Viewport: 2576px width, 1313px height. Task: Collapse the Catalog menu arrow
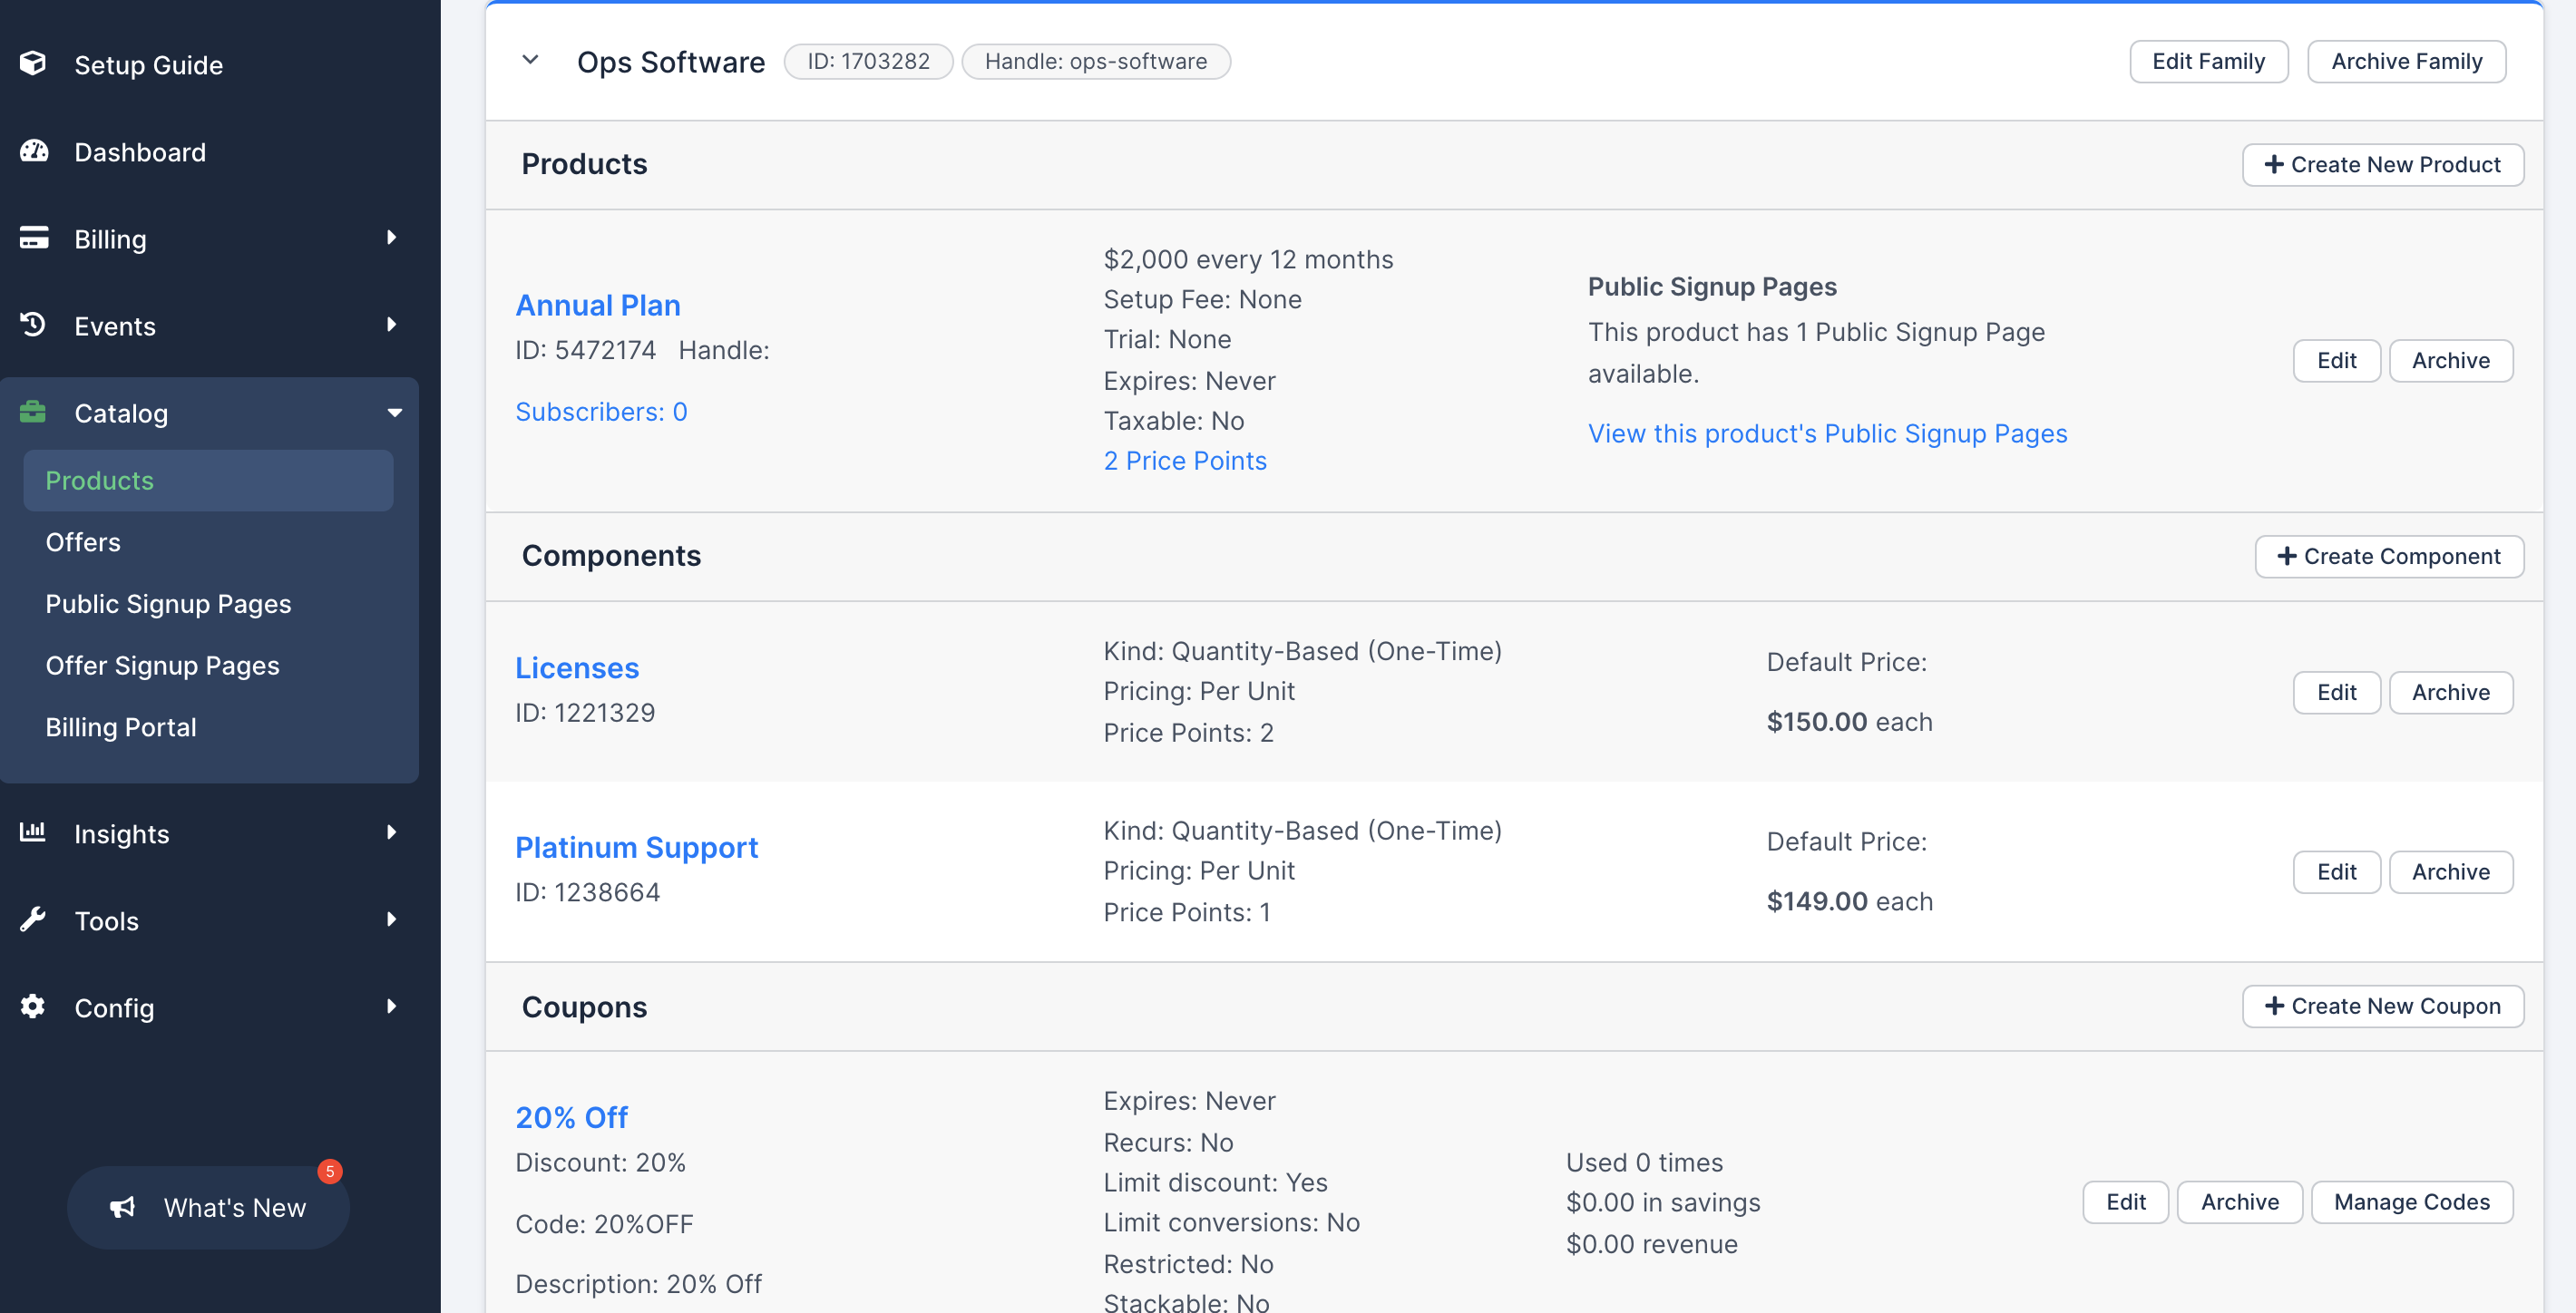tap(394, 413)
